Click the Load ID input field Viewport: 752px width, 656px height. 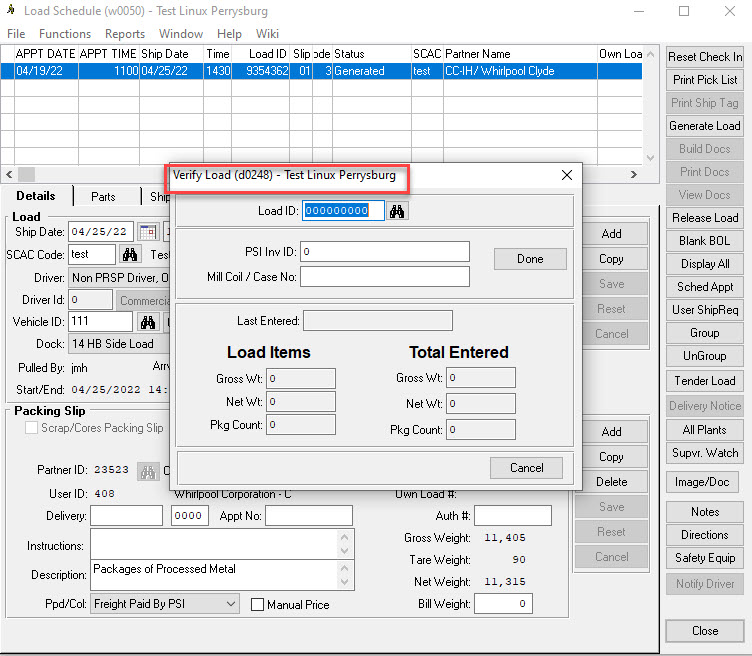[x=343, y=211]
